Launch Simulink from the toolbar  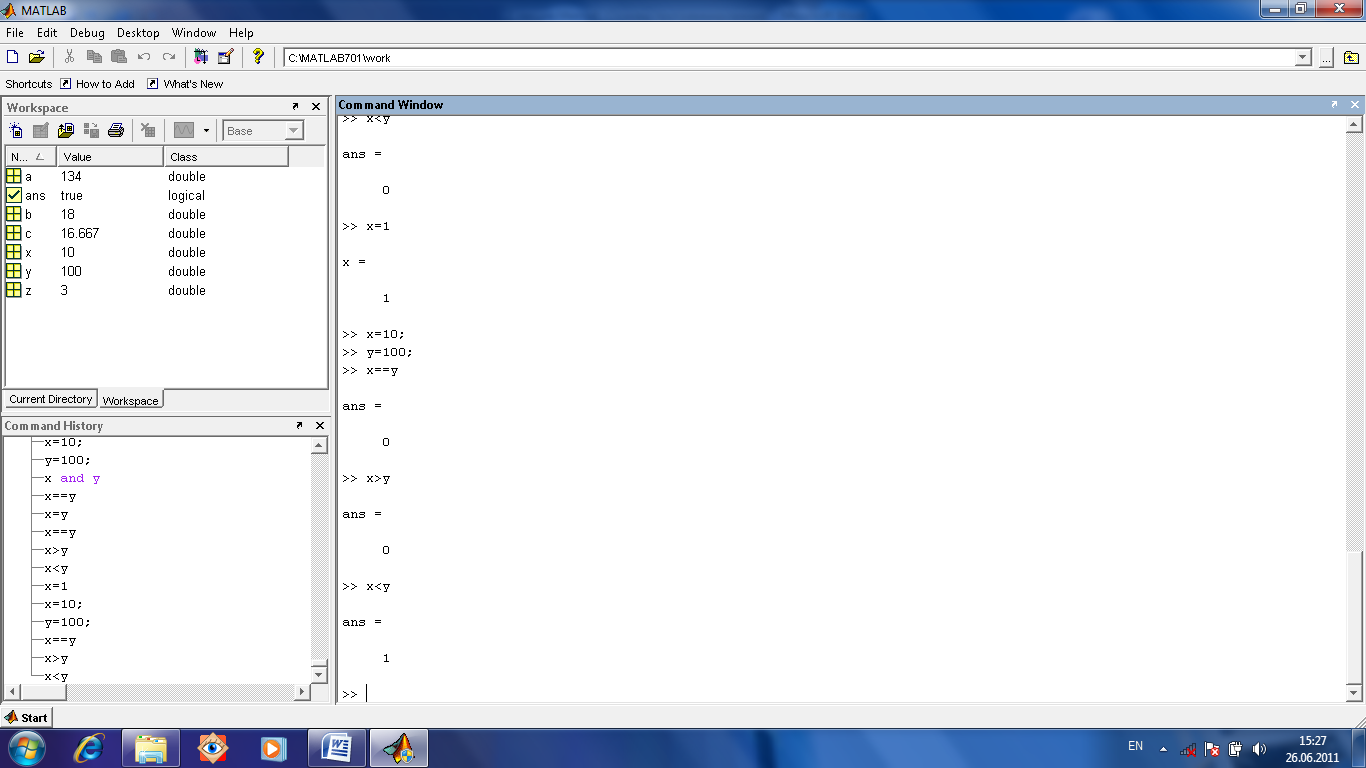201,57
